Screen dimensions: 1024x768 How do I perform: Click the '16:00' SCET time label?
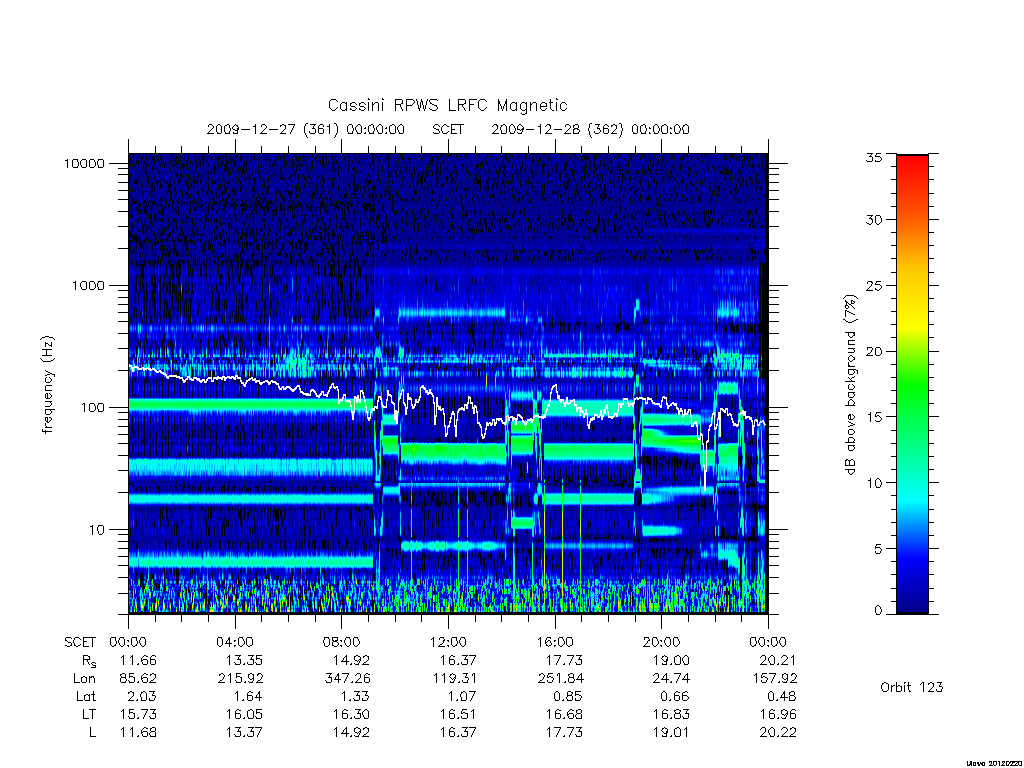[x=555, y=642]
